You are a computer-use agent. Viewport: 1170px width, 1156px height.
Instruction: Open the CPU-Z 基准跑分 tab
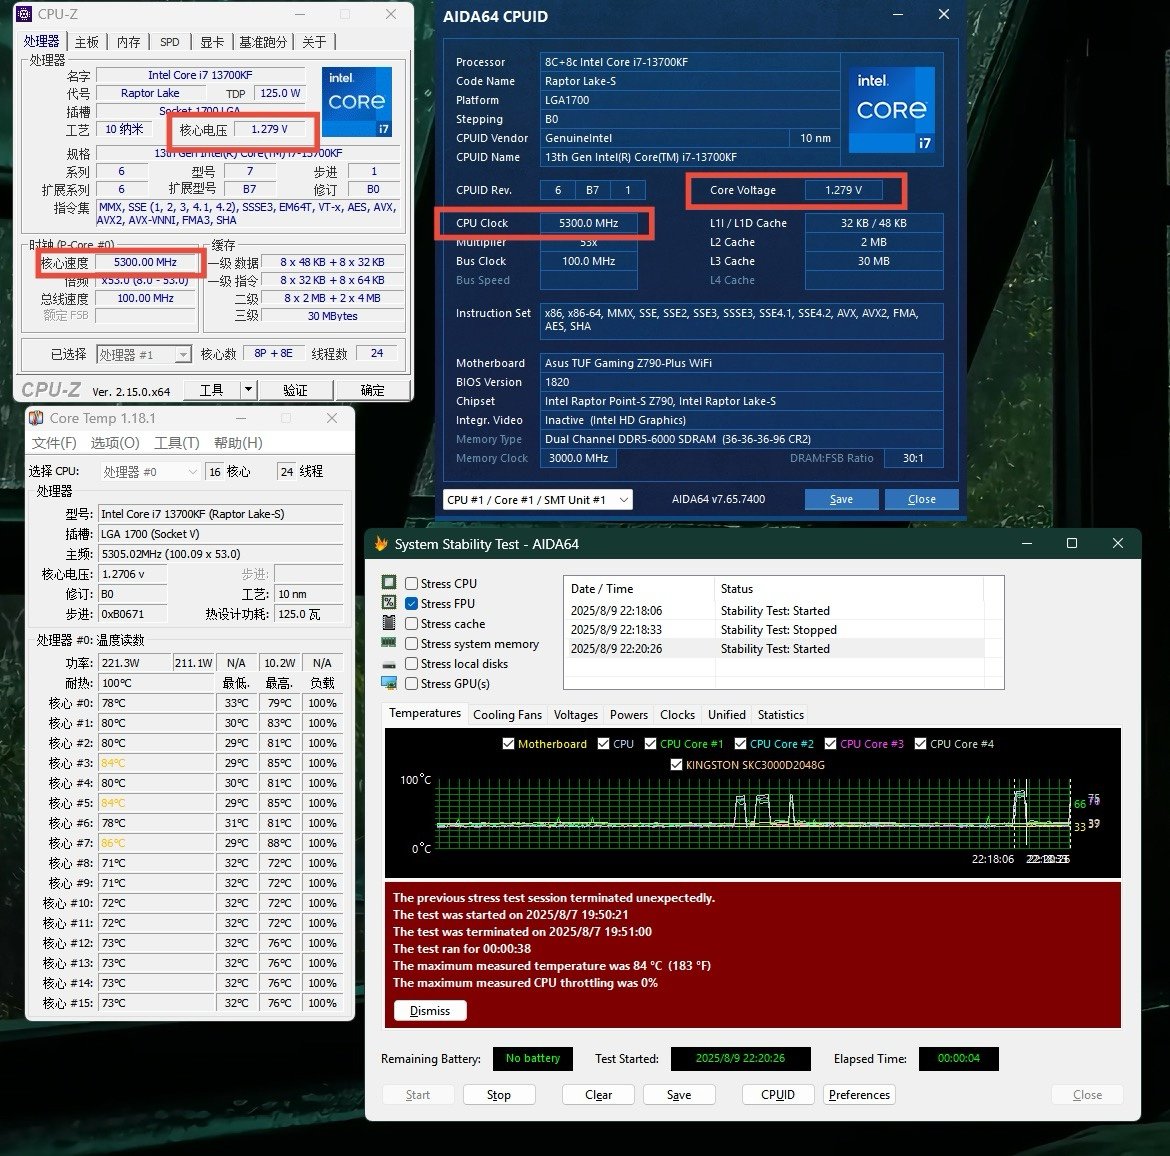pos(263,42)
